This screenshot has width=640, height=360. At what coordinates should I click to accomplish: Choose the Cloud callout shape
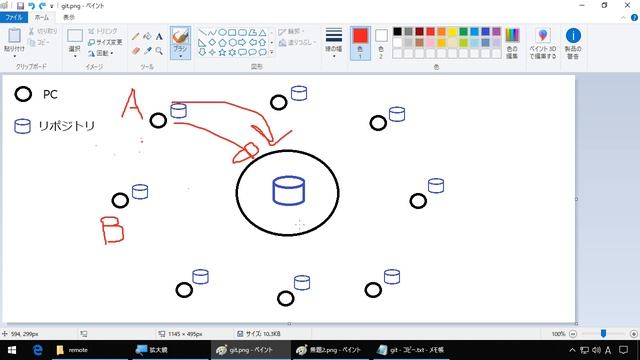point(262,52)
